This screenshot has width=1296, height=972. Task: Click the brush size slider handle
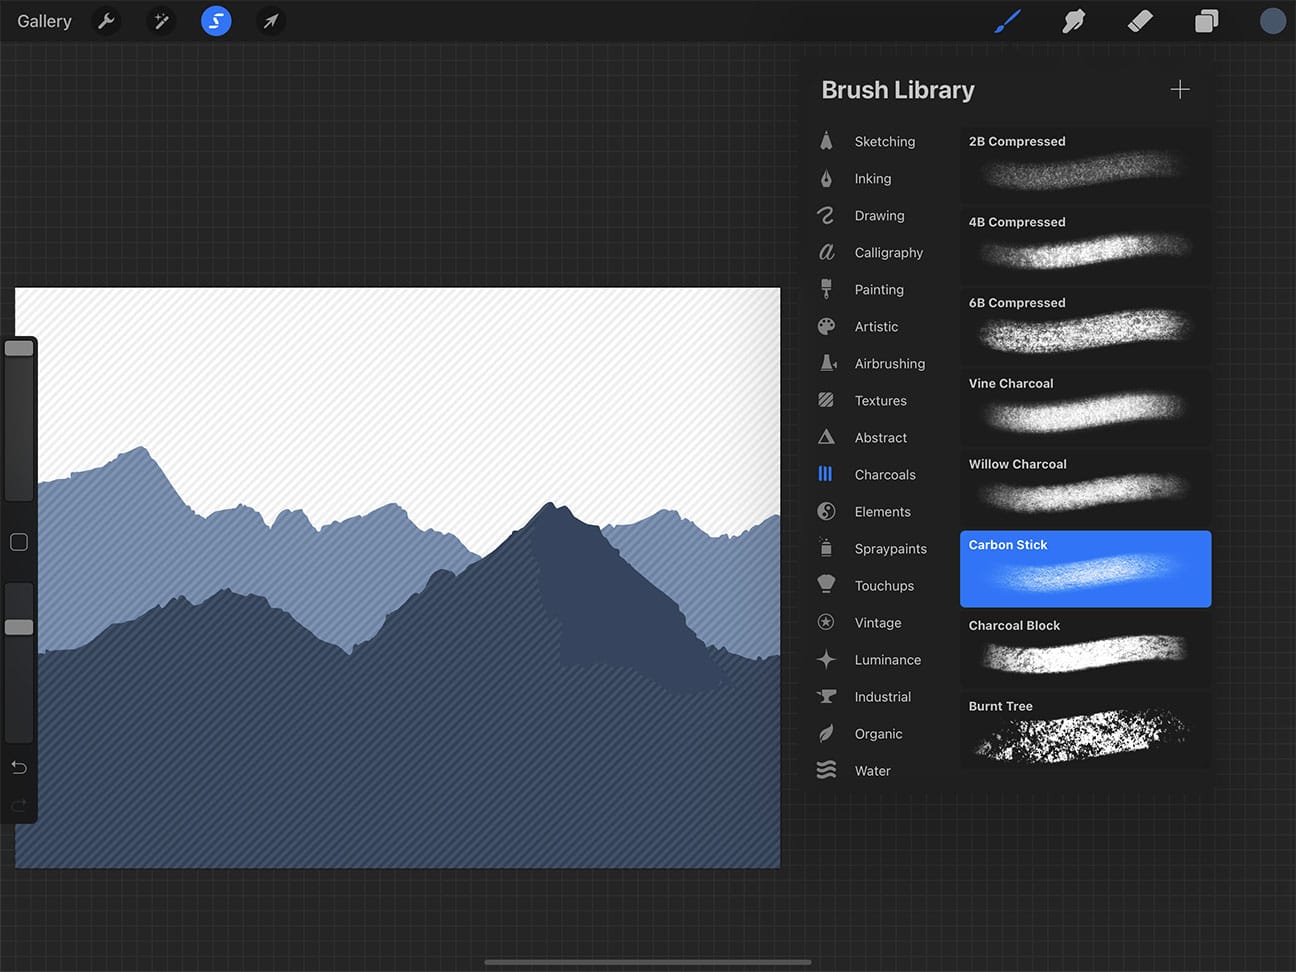pyautogui.click(x=19, y=348)
